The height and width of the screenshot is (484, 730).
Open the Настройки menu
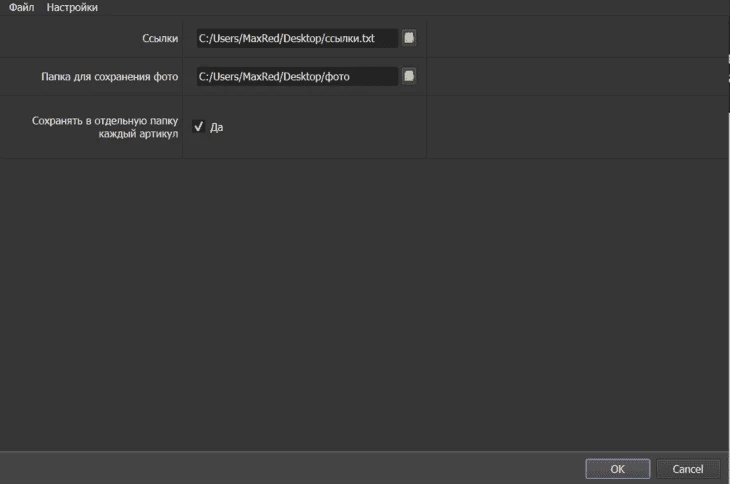pos(72,7)
